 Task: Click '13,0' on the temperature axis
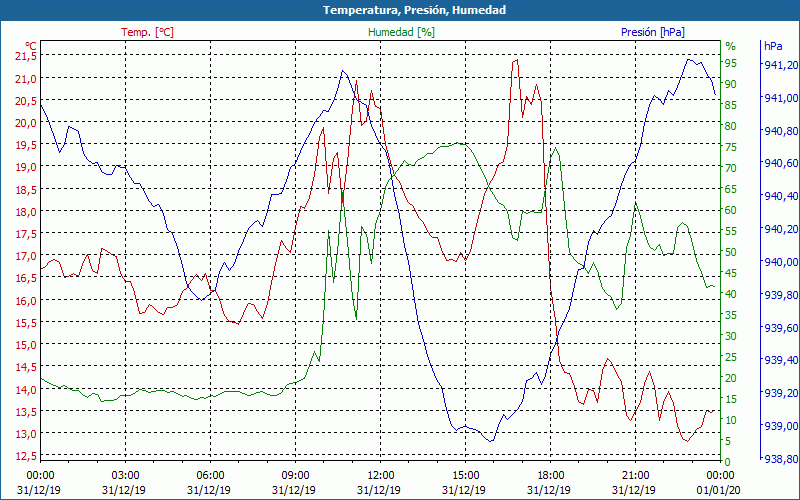(x=27, y=434)
